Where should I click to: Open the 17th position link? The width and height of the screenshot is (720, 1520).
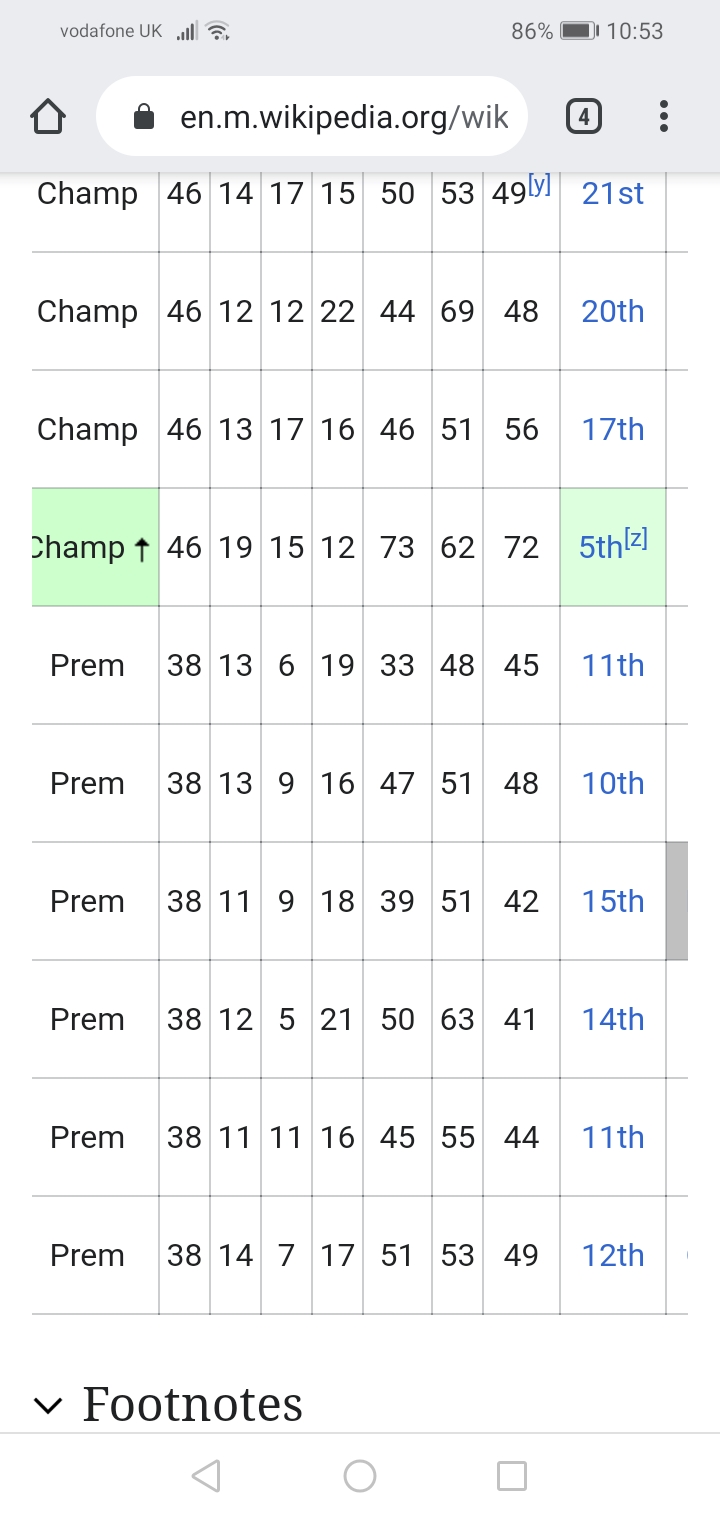612,430
